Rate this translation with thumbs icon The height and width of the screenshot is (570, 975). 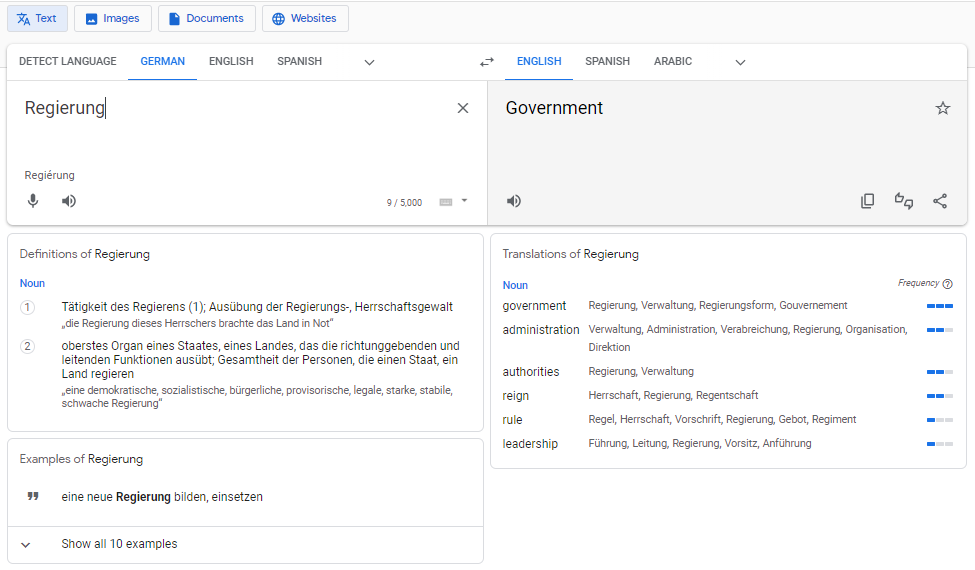pos(903,201)
